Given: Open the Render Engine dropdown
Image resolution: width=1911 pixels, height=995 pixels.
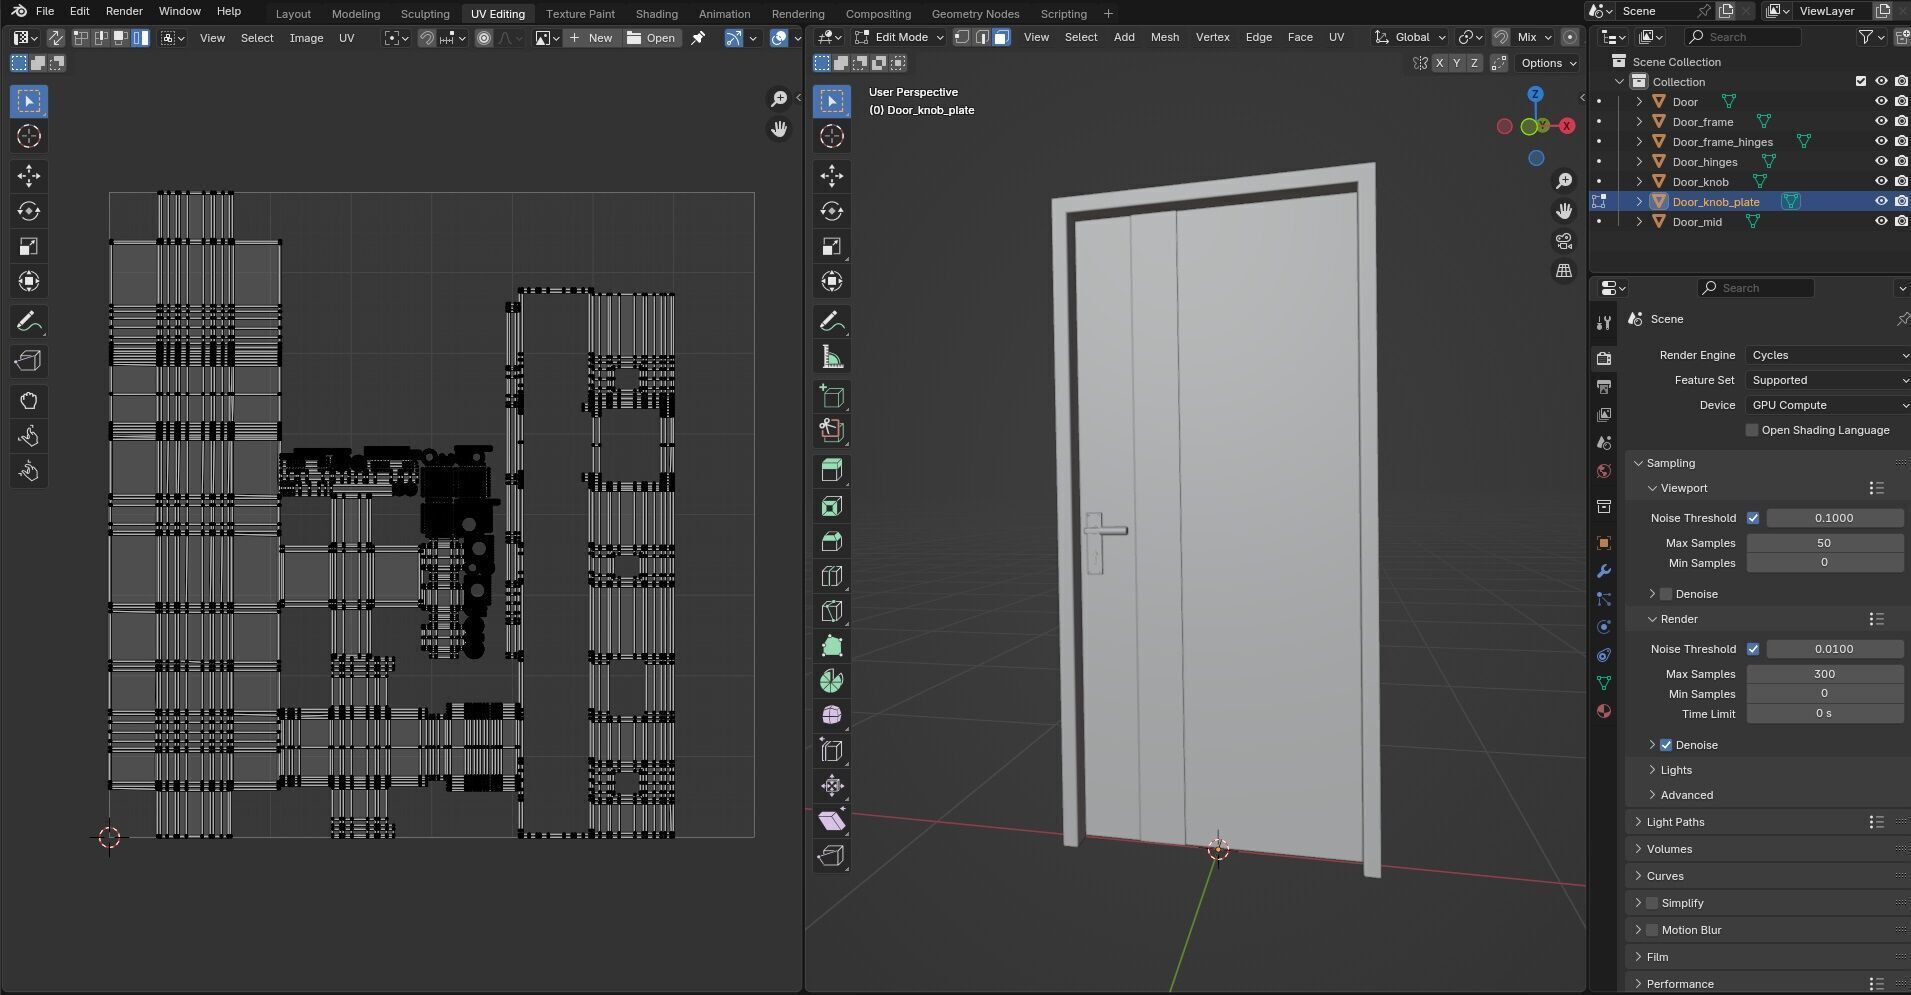Looking at the screenshot, I should pyautogui.click(x=1828, y=355).
